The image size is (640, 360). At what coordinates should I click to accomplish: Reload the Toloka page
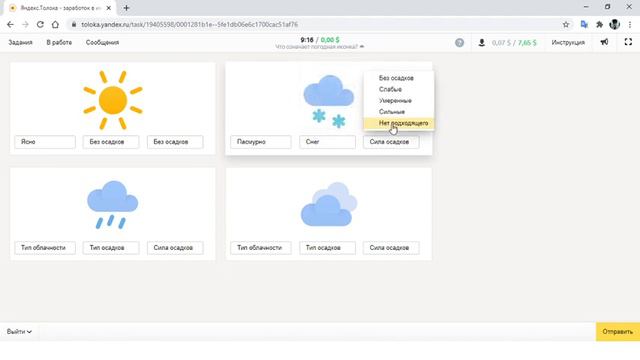click(40, 24)
